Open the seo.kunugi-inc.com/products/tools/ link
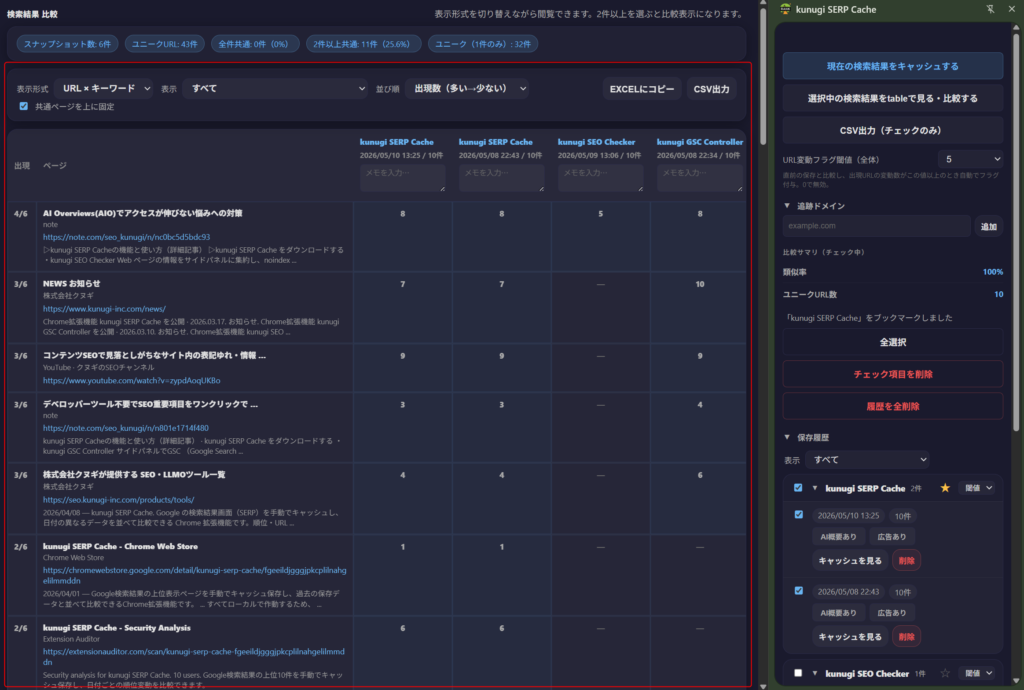The image size is (1024, 690). click(x=119, y=499)
